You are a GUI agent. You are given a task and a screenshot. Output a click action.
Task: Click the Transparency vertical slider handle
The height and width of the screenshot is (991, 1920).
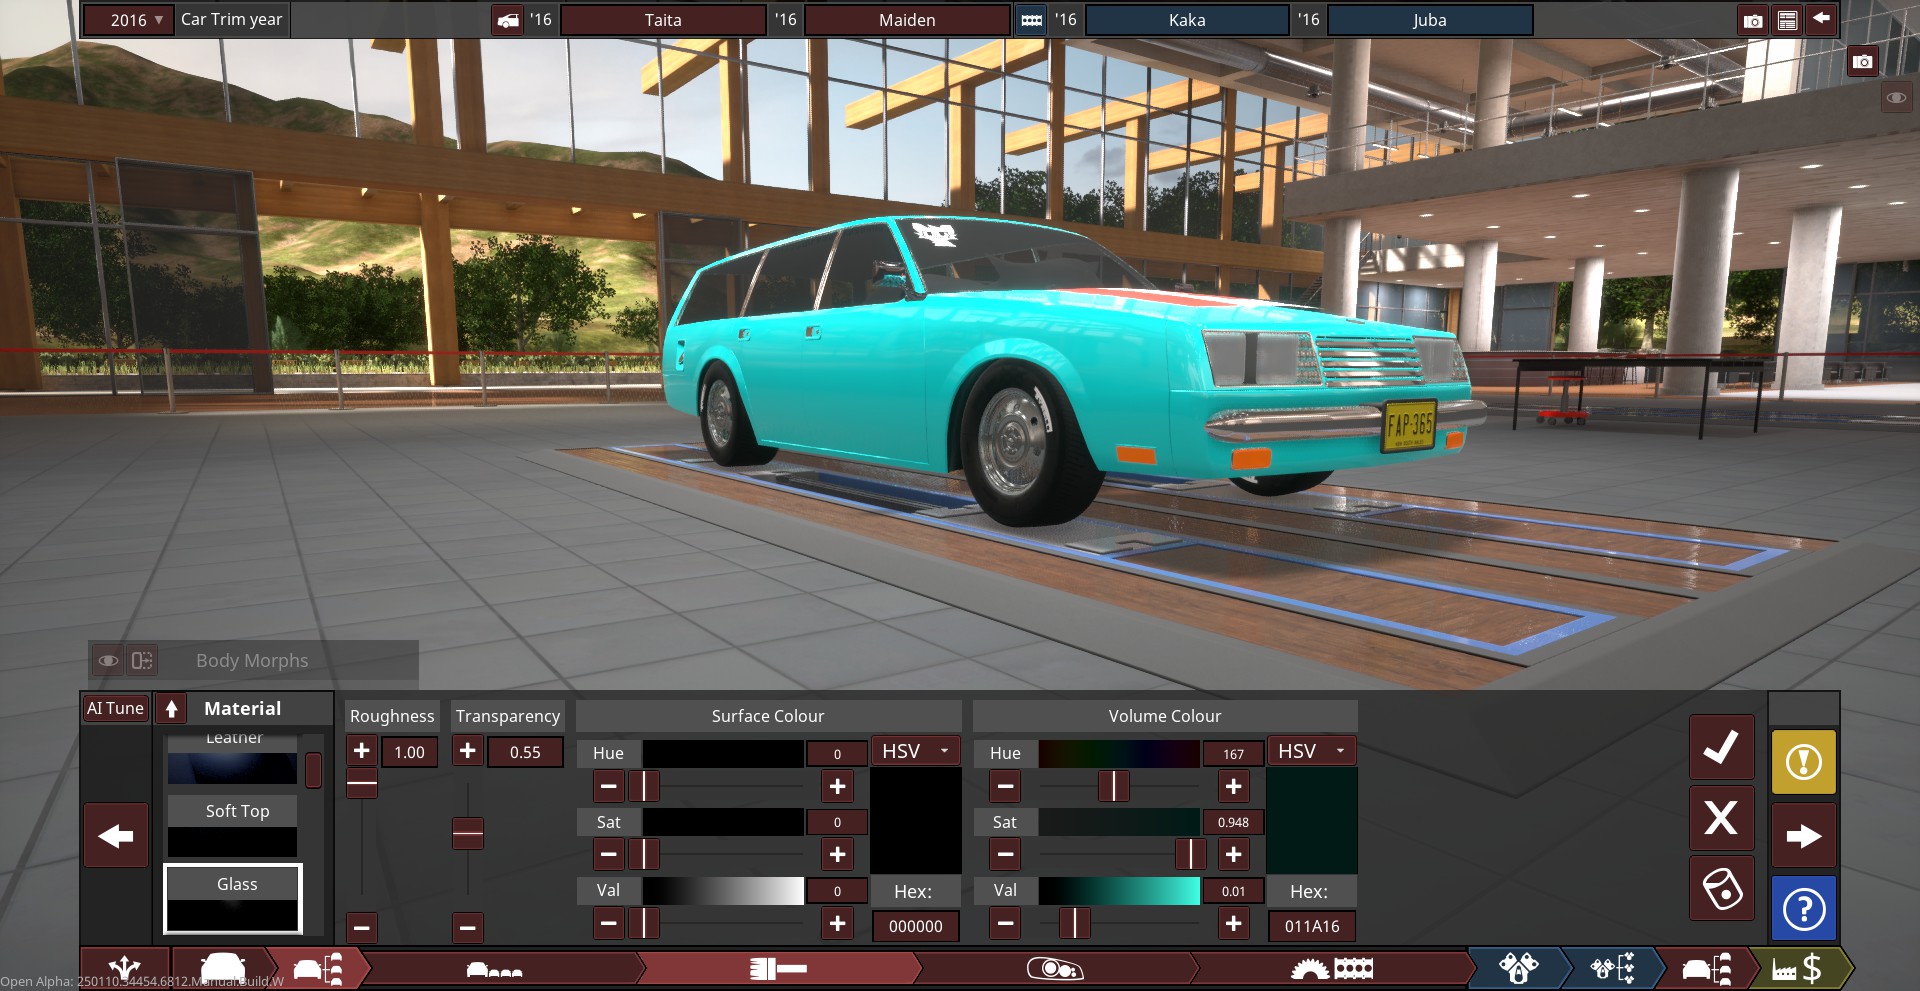[x=468, y=833]
